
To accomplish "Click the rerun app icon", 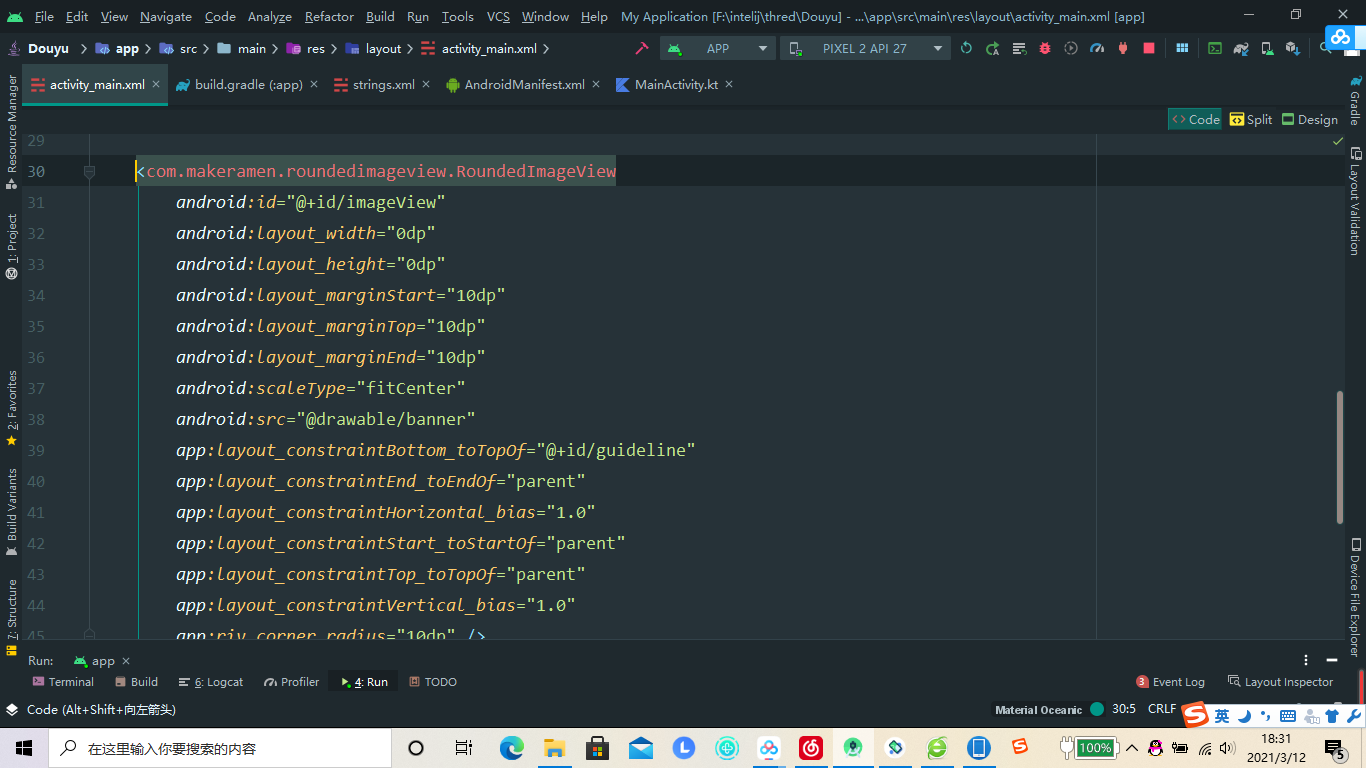I will coord(966,48).
